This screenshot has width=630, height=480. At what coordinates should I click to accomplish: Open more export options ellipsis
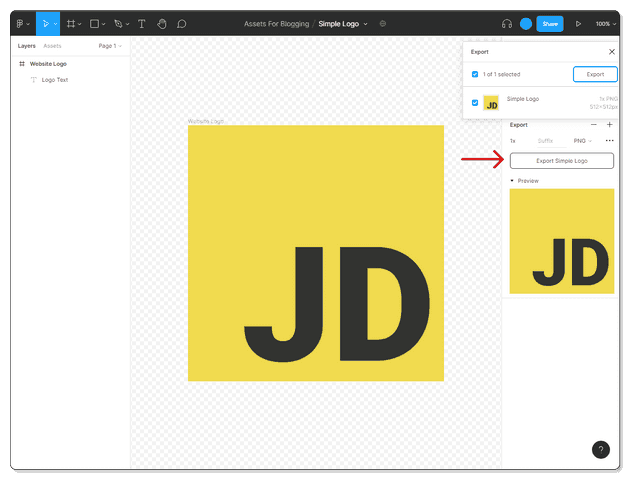tap(610, 141)
